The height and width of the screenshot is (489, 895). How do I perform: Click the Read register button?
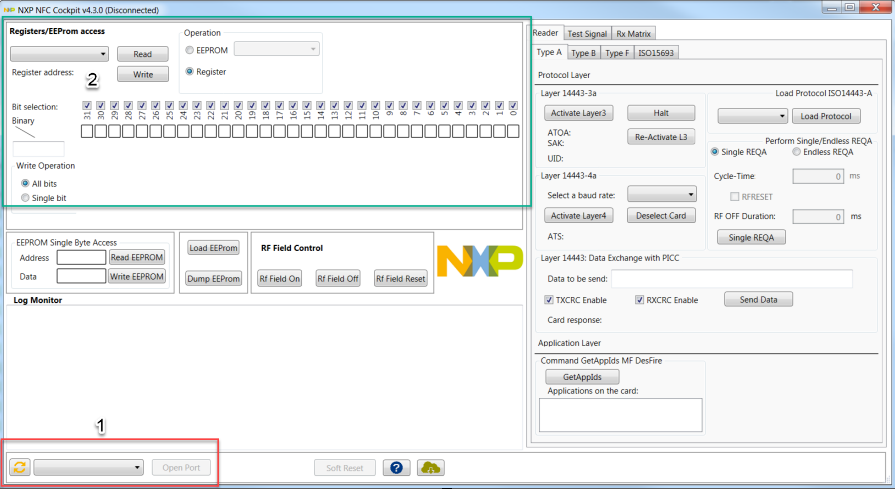[x=143, y=54]
